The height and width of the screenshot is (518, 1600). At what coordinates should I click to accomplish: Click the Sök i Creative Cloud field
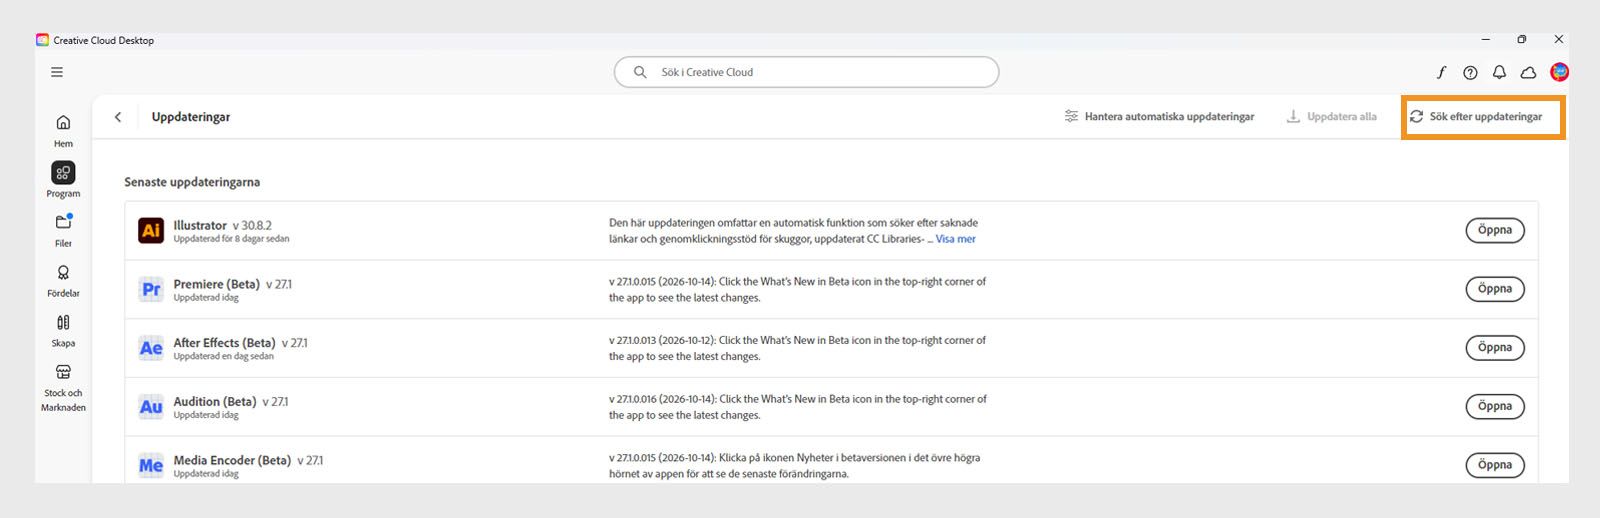click(806, 72)
